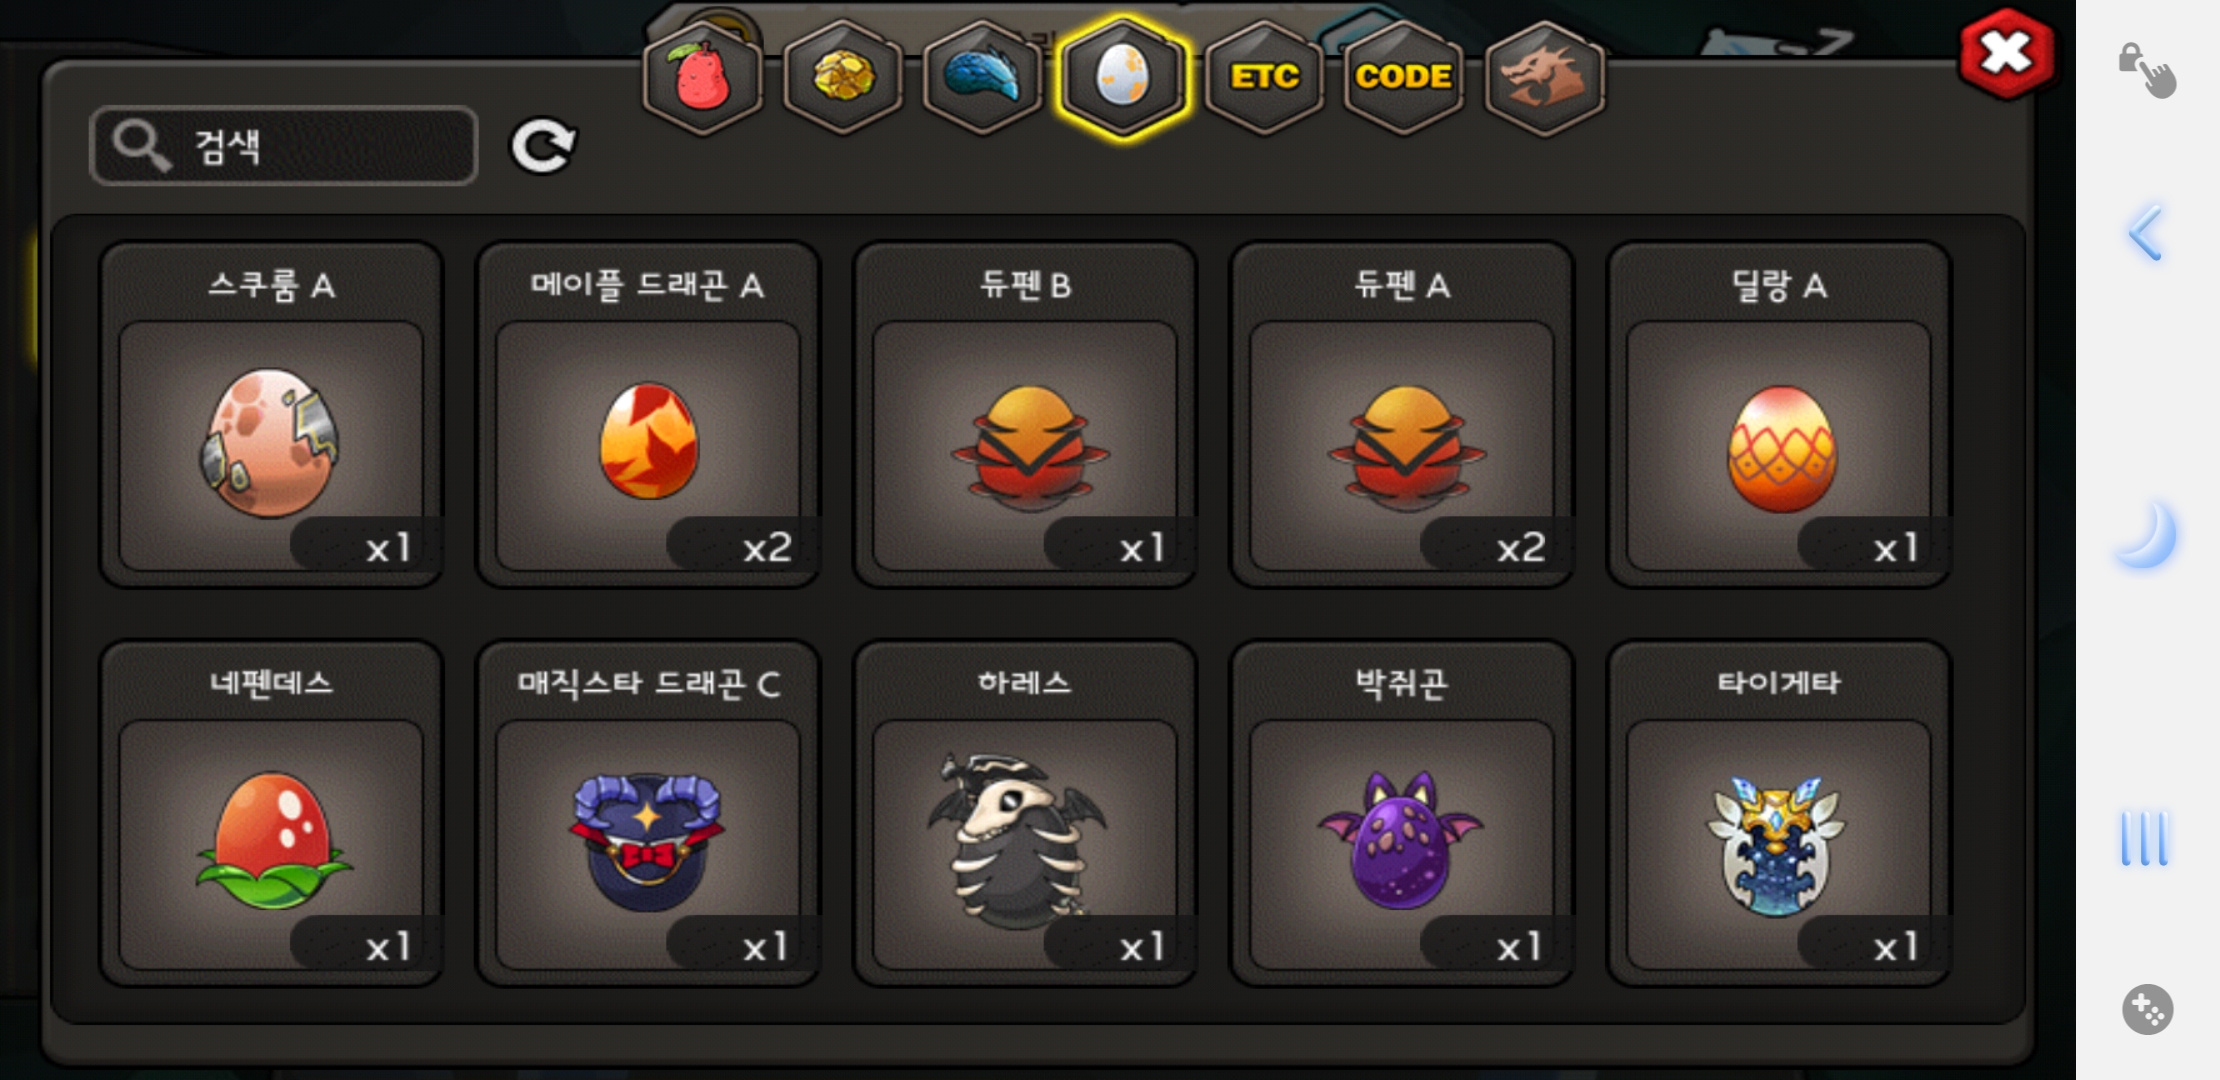
Task: Select the egg category tab
Action: (x=1123, y=78)
